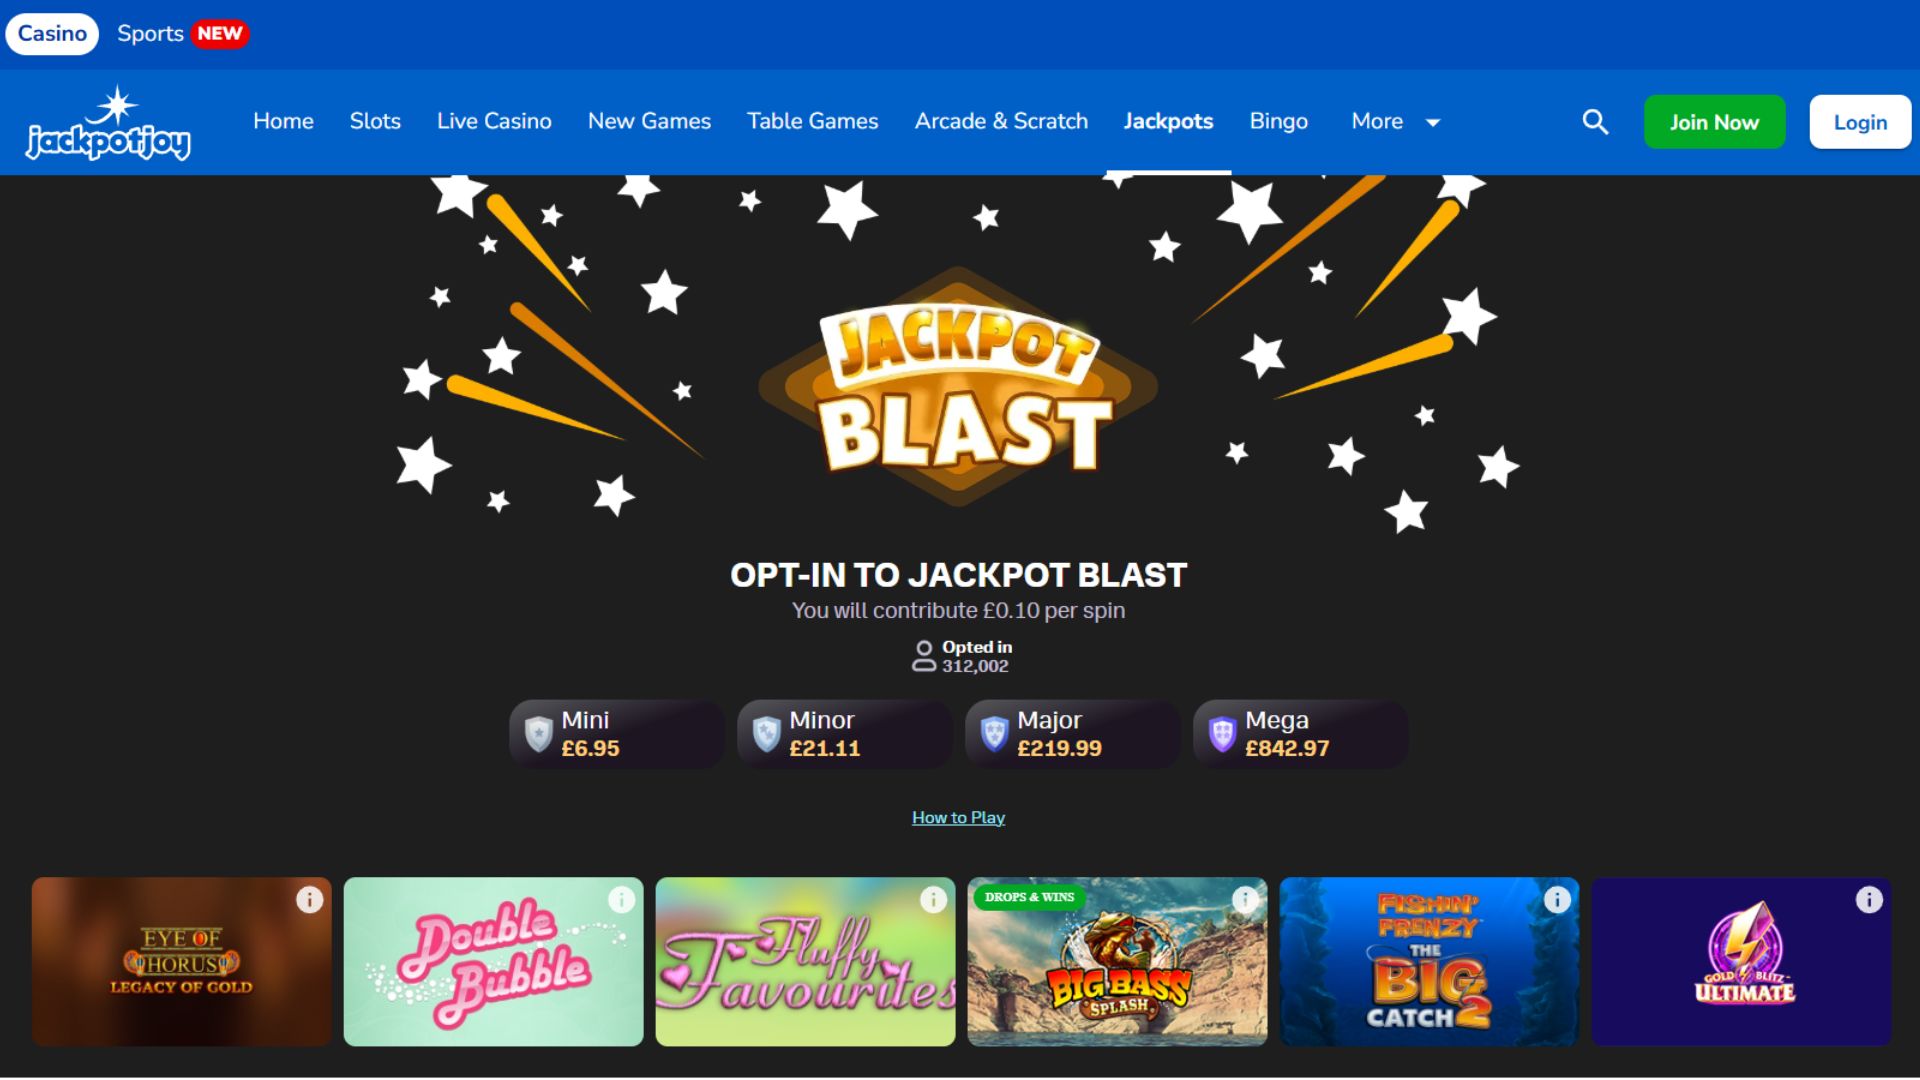The image size is (1920, 1080).
Task: Show info for Big Bass Splash game
Action: [1246, 900]
